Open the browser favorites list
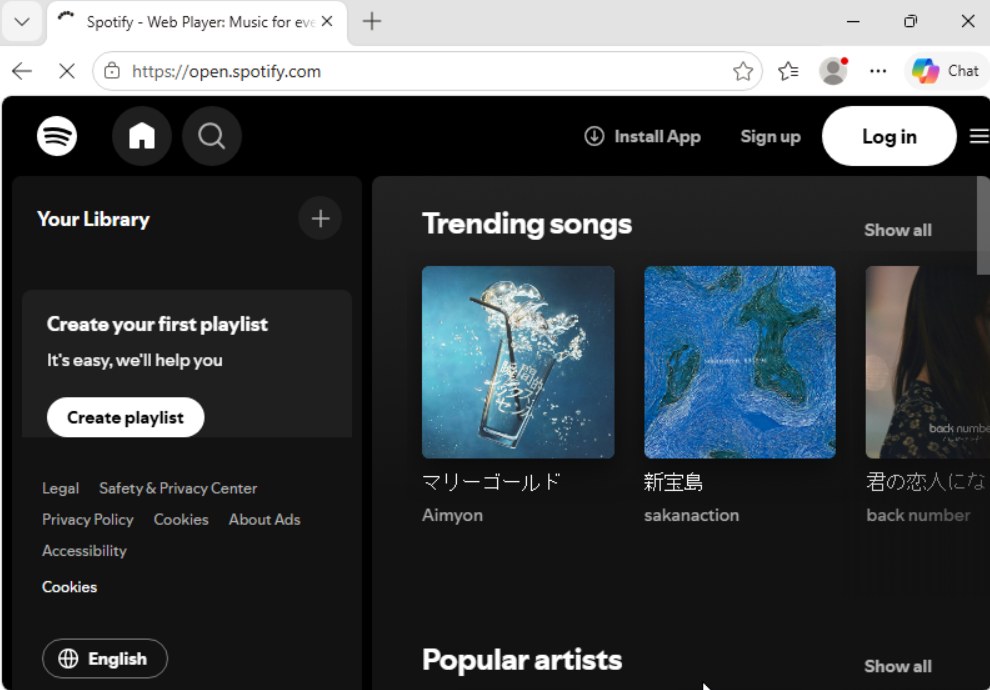990x690 pixels. (x=788, y=71)
